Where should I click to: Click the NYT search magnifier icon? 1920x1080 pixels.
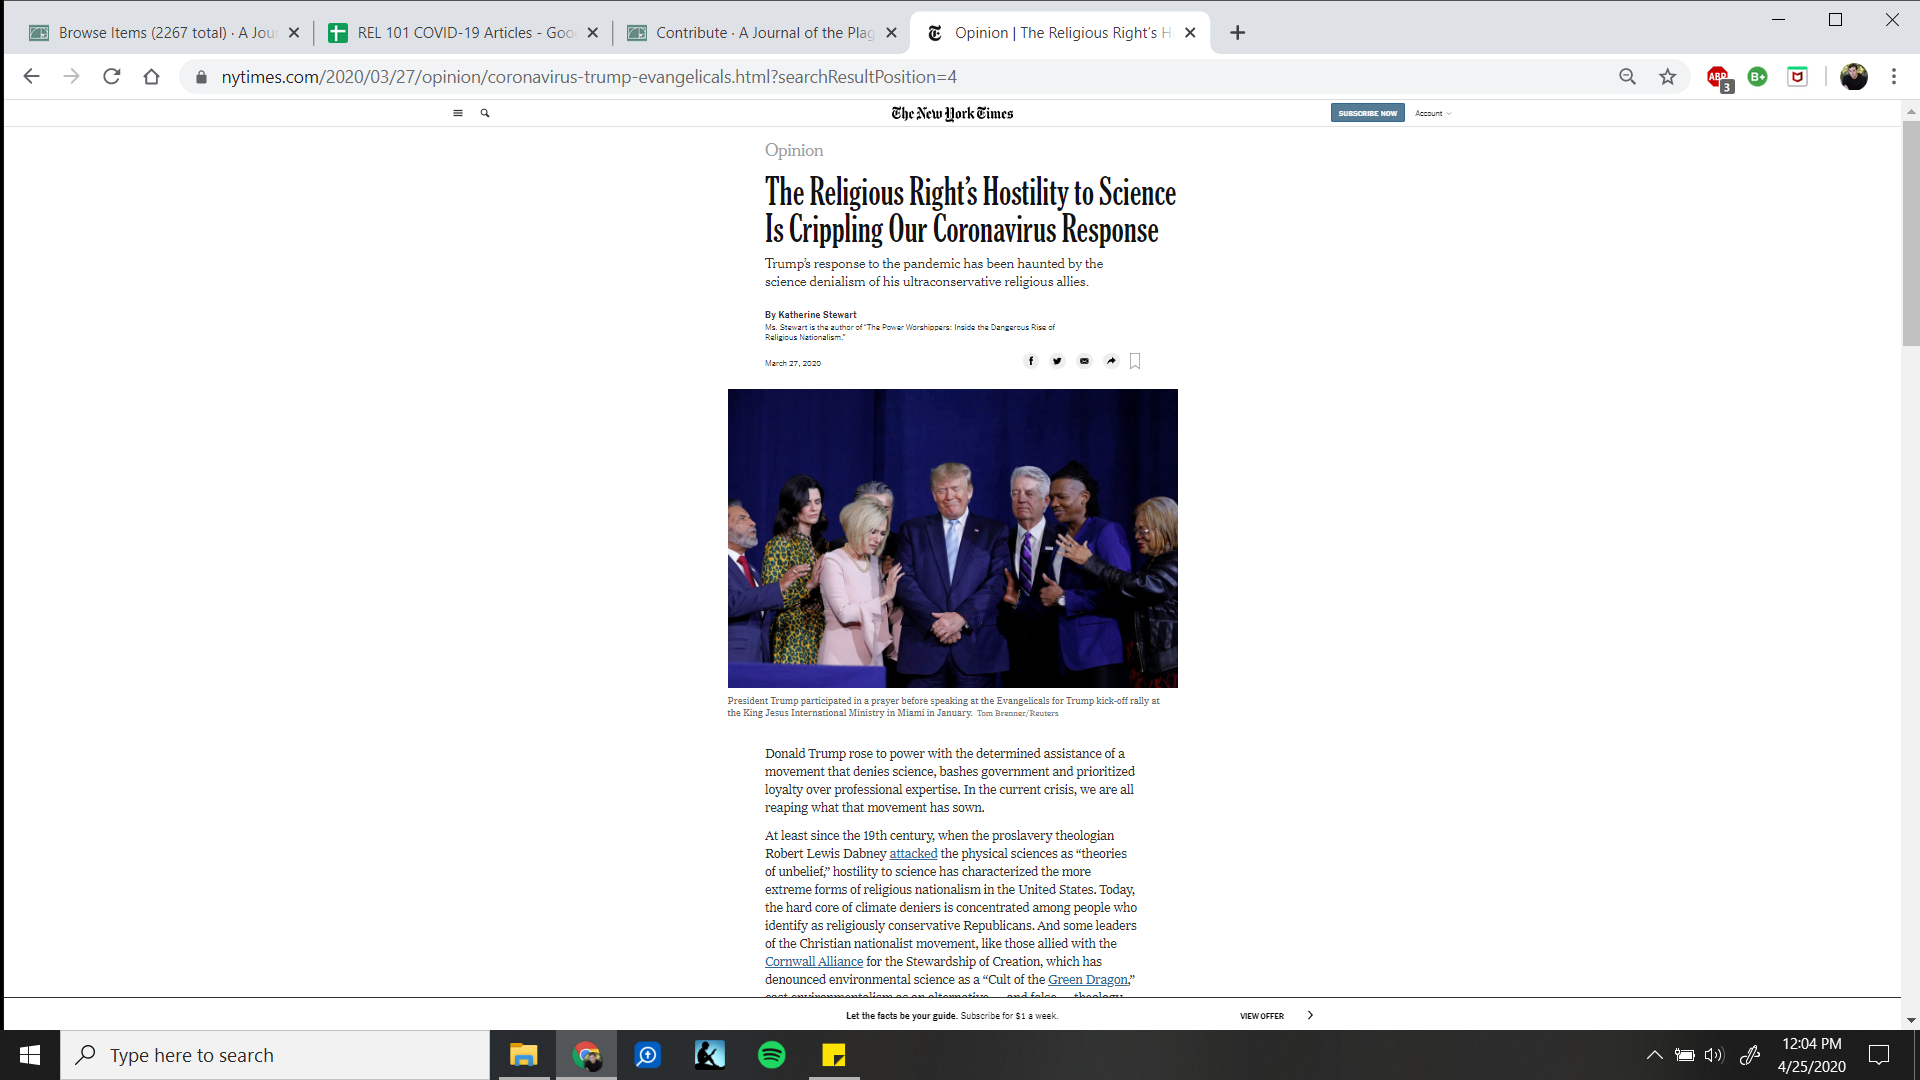coord(485,113)
